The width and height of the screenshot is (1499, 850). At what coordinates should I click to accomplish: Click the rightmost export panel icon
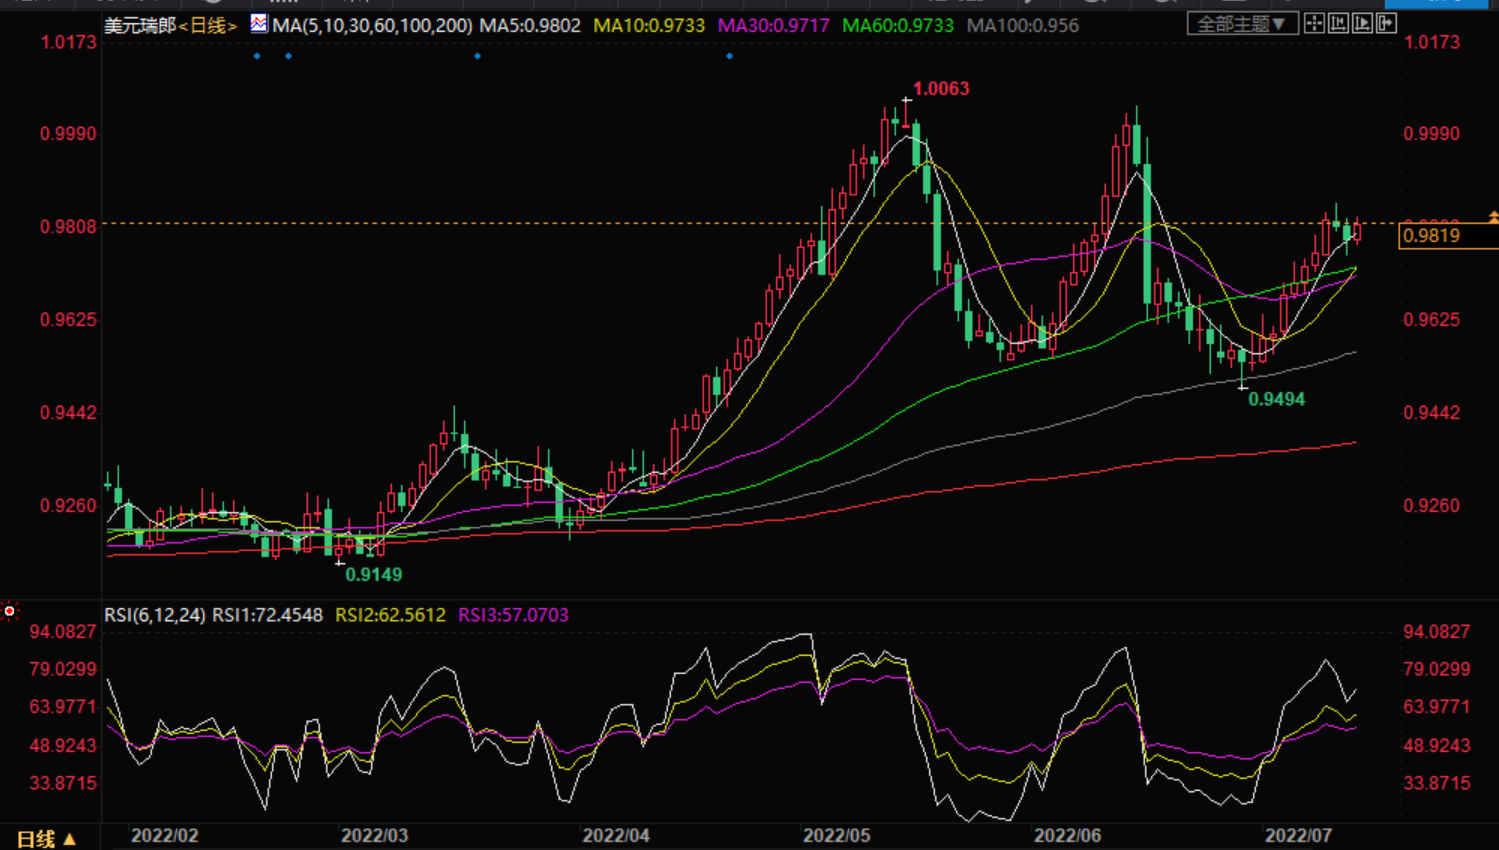[1386, 24]
